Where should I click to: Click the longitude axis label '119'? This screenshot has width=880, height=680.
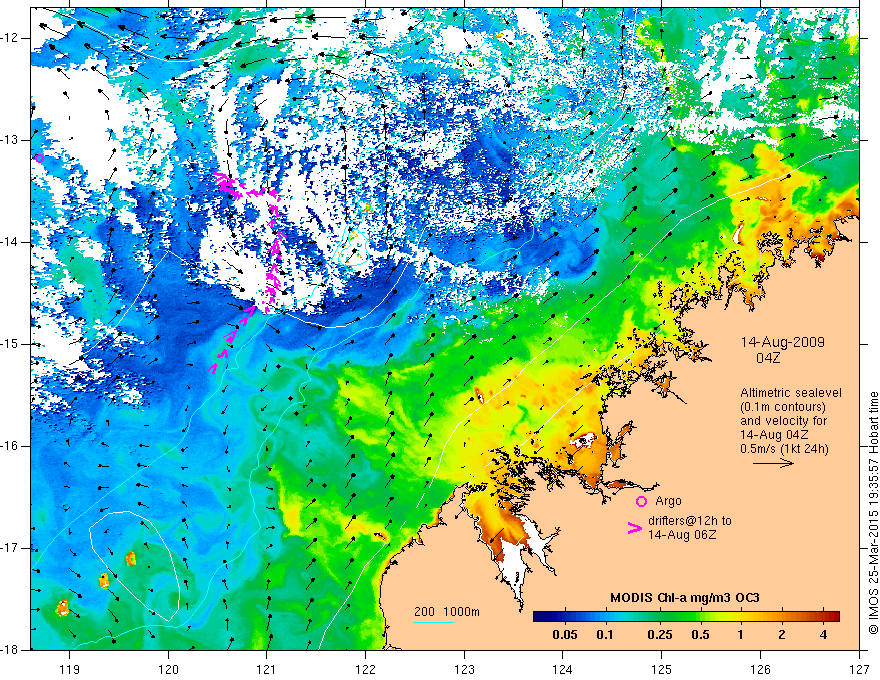(x=70, y=669)
